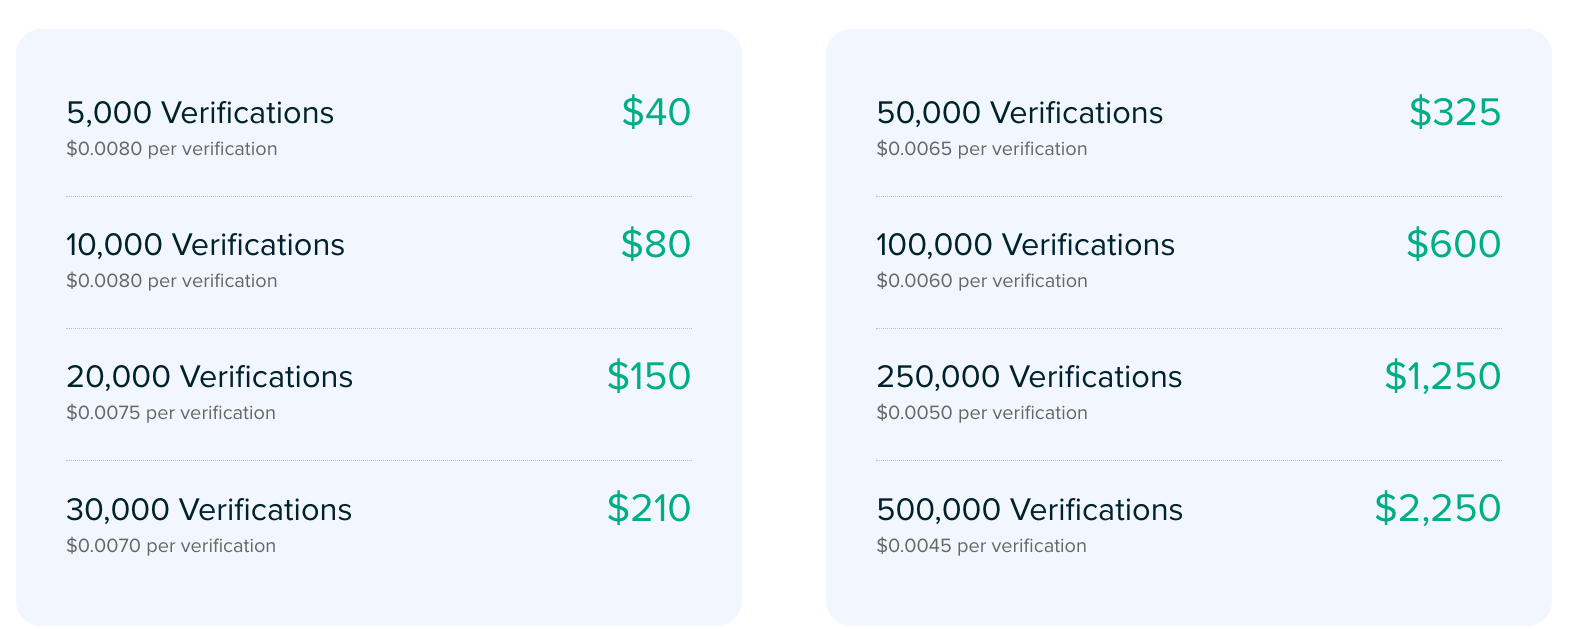Select the 20,000 Verifications option
This screenshot has width=1569, height=629.
209,377
